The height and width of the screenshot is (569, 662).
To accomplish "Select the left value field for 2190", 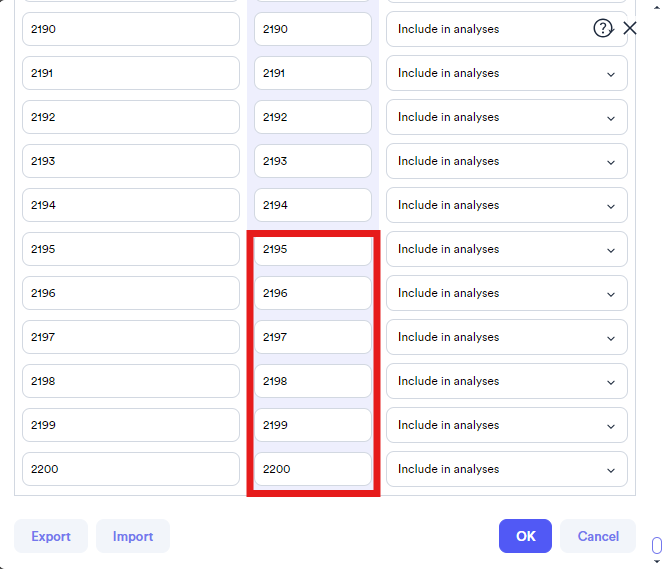I will coord(131,29).
